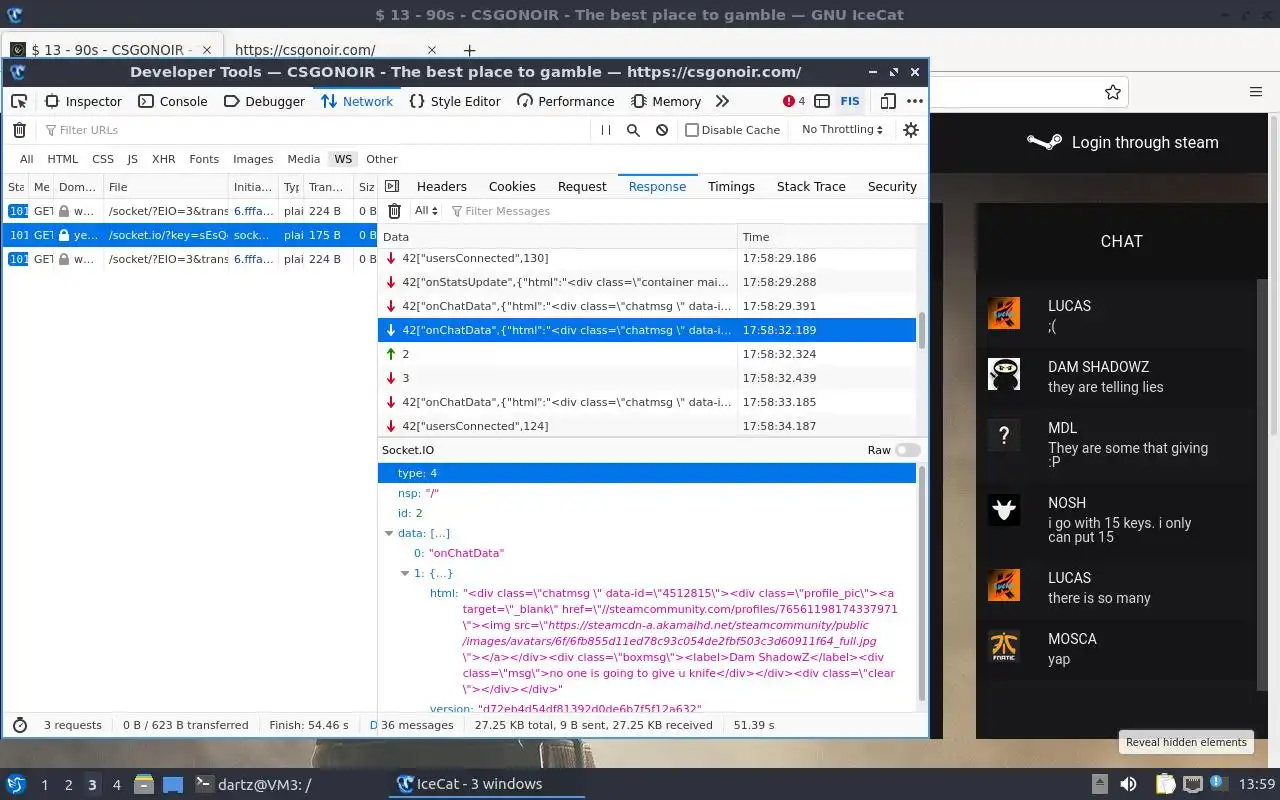Screen dimensions: 1280x800
Task: Open taskbar application launcher icon
Action: [x=16, y=784]
